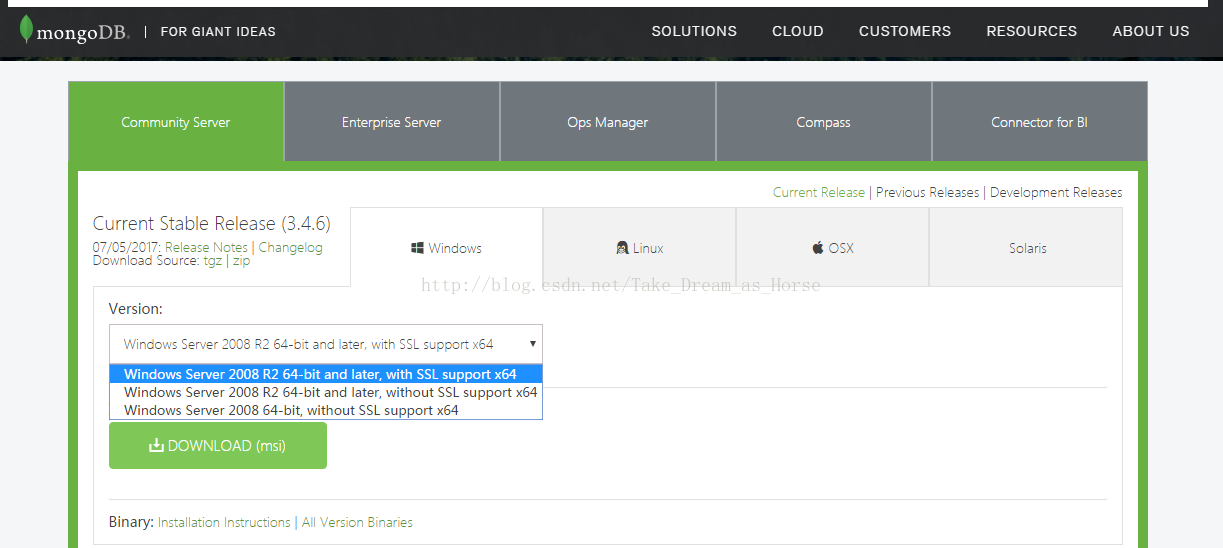Choose Windows Server 2008 64-bit without SSL option
Image resolution: width=1223 pixels, height=548 pixels.
point(326,410)
